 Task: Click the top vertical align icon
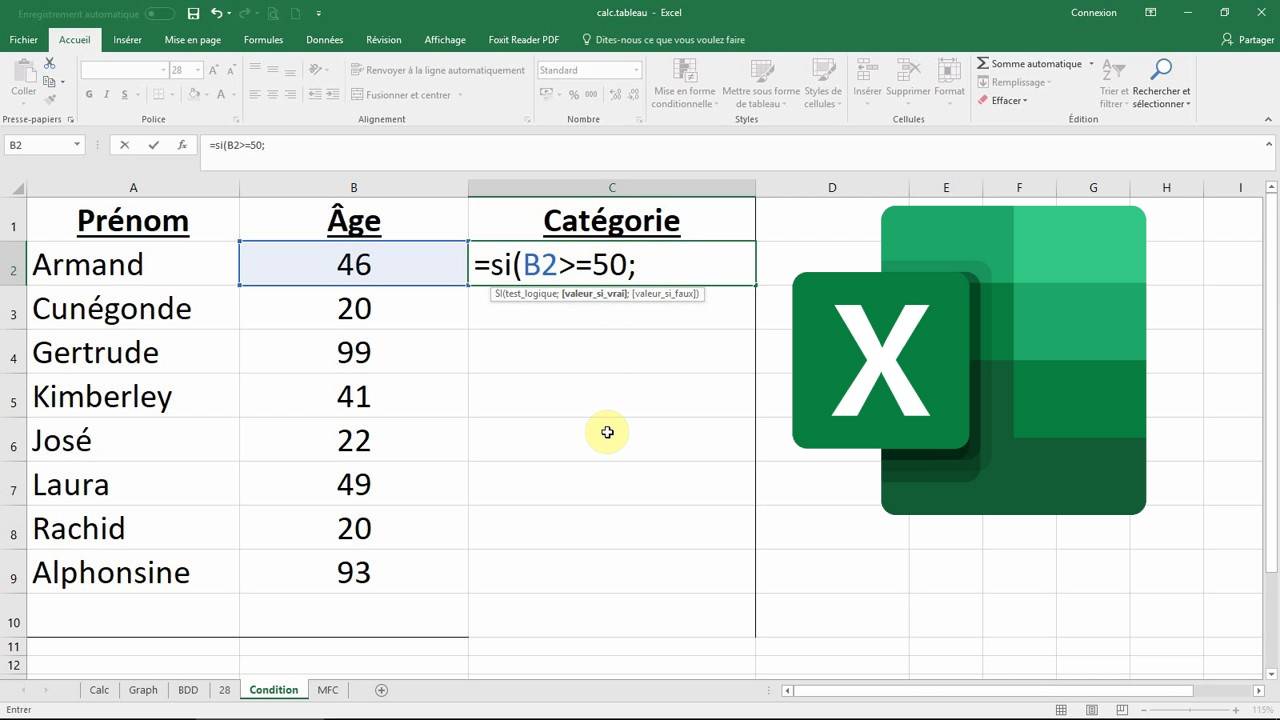254,69
